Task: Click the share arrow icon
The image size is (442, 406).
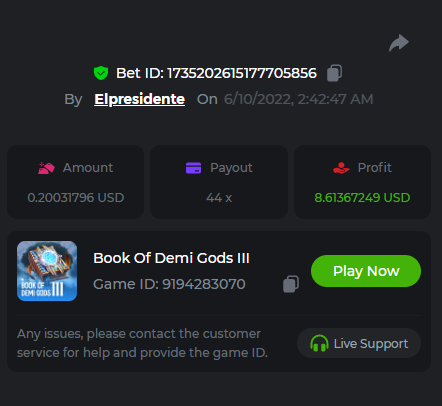Action: click(399, 43)
